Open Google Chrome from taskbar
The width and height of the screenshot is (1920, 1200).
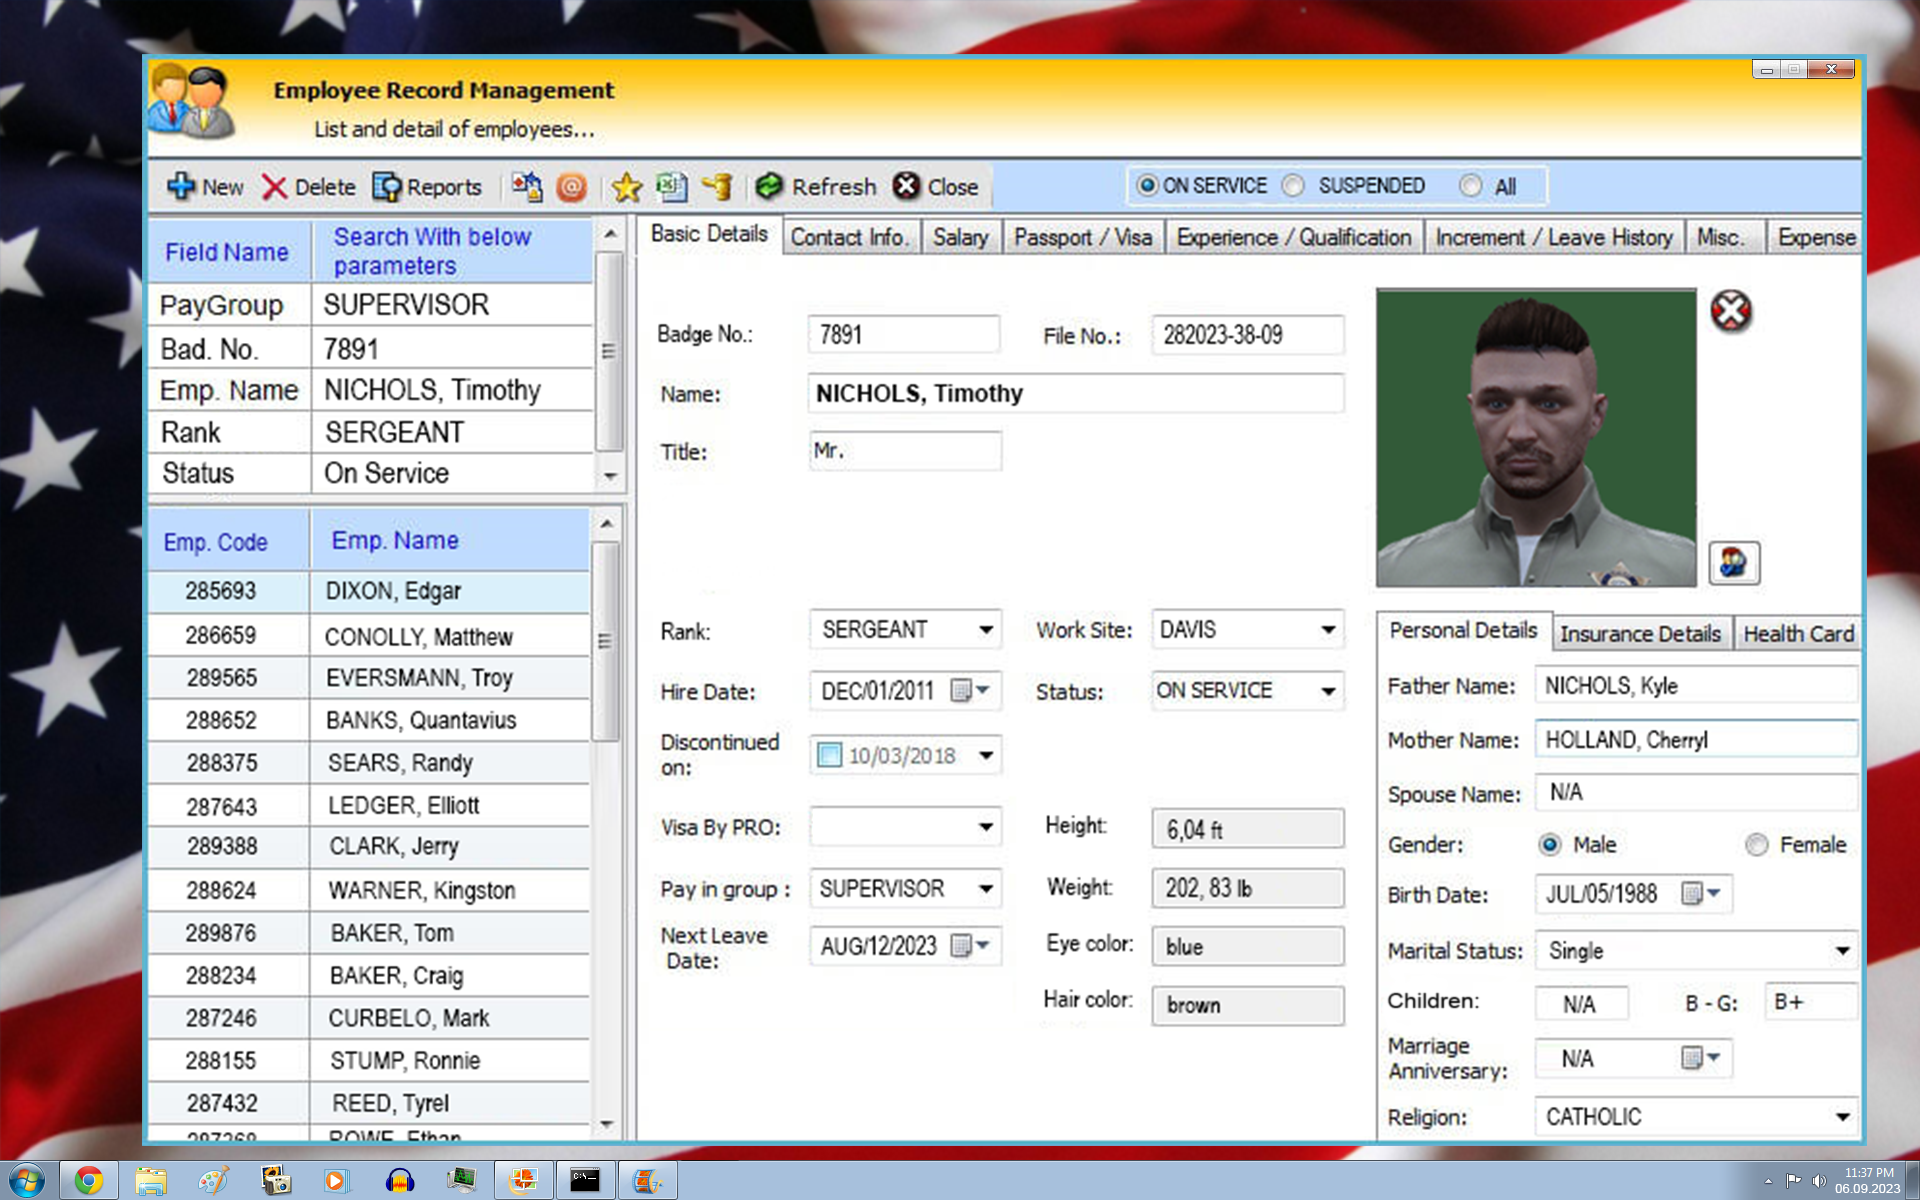coord(89,1181)
